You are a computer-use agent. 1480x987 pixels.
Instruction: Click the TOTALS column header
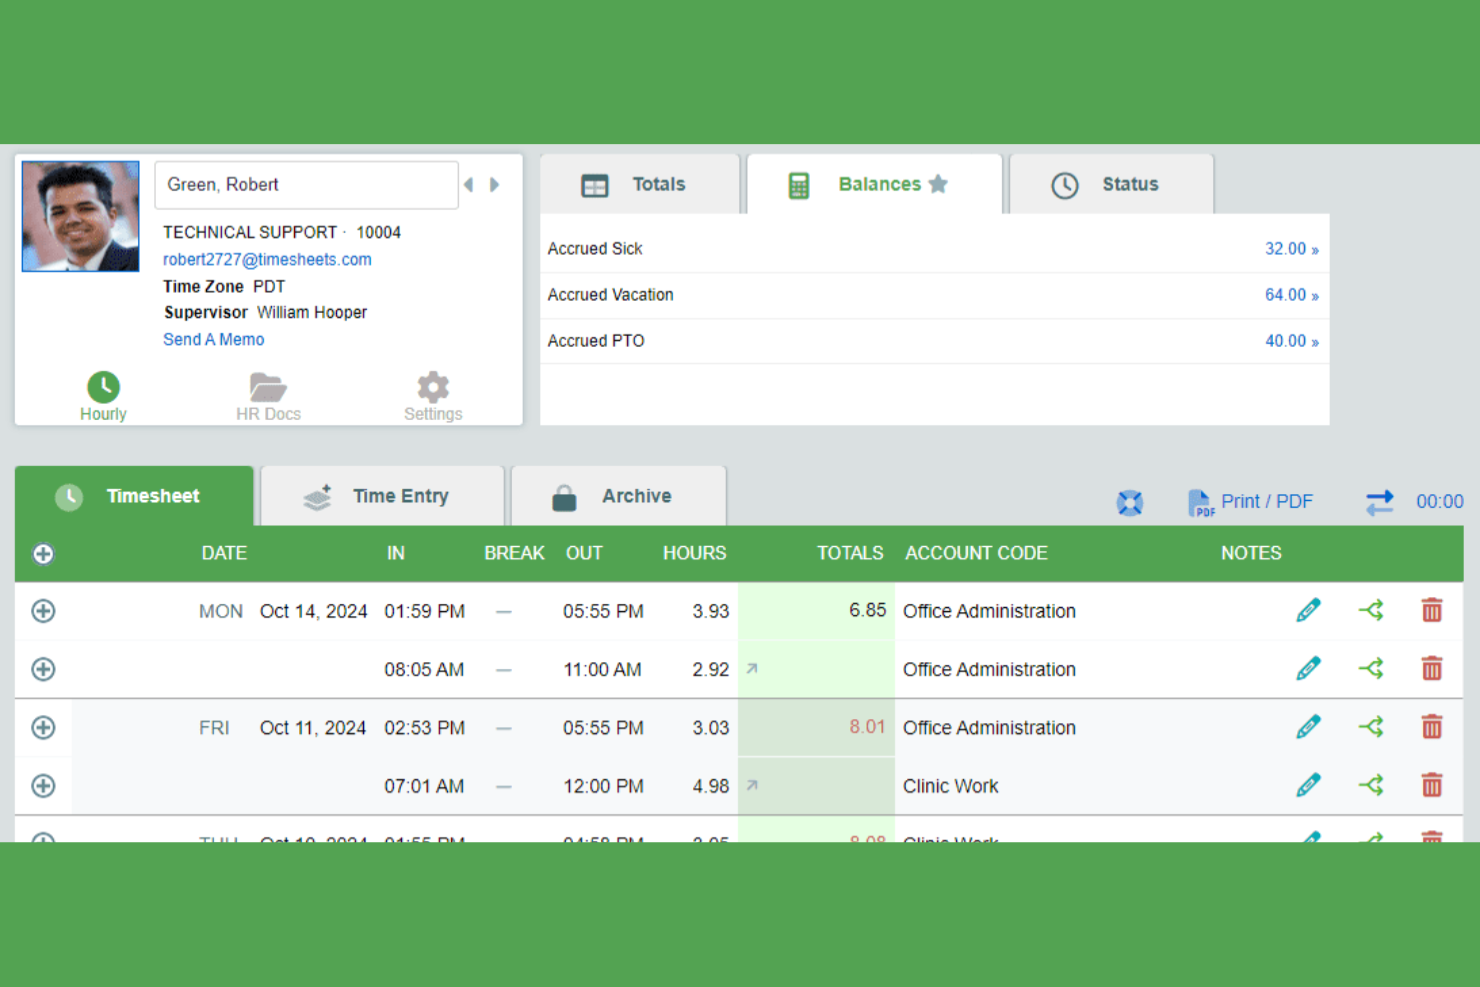[850, 553]
